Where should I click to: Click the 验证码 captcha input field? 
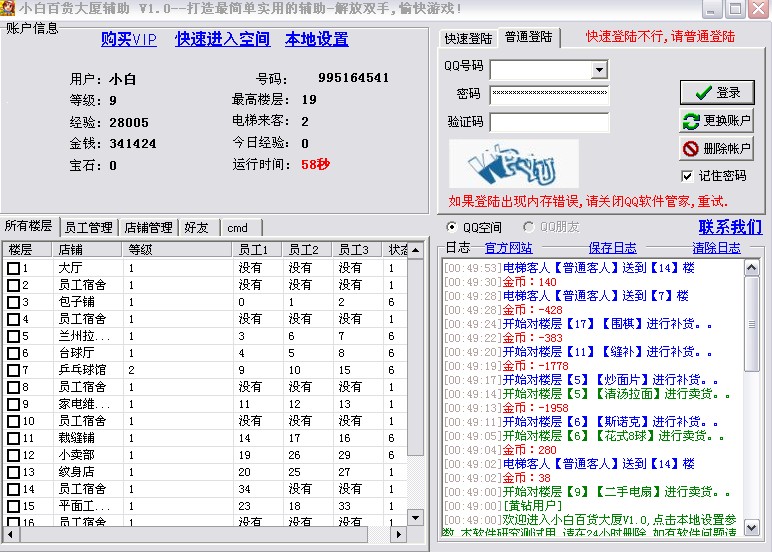[549, 122]
